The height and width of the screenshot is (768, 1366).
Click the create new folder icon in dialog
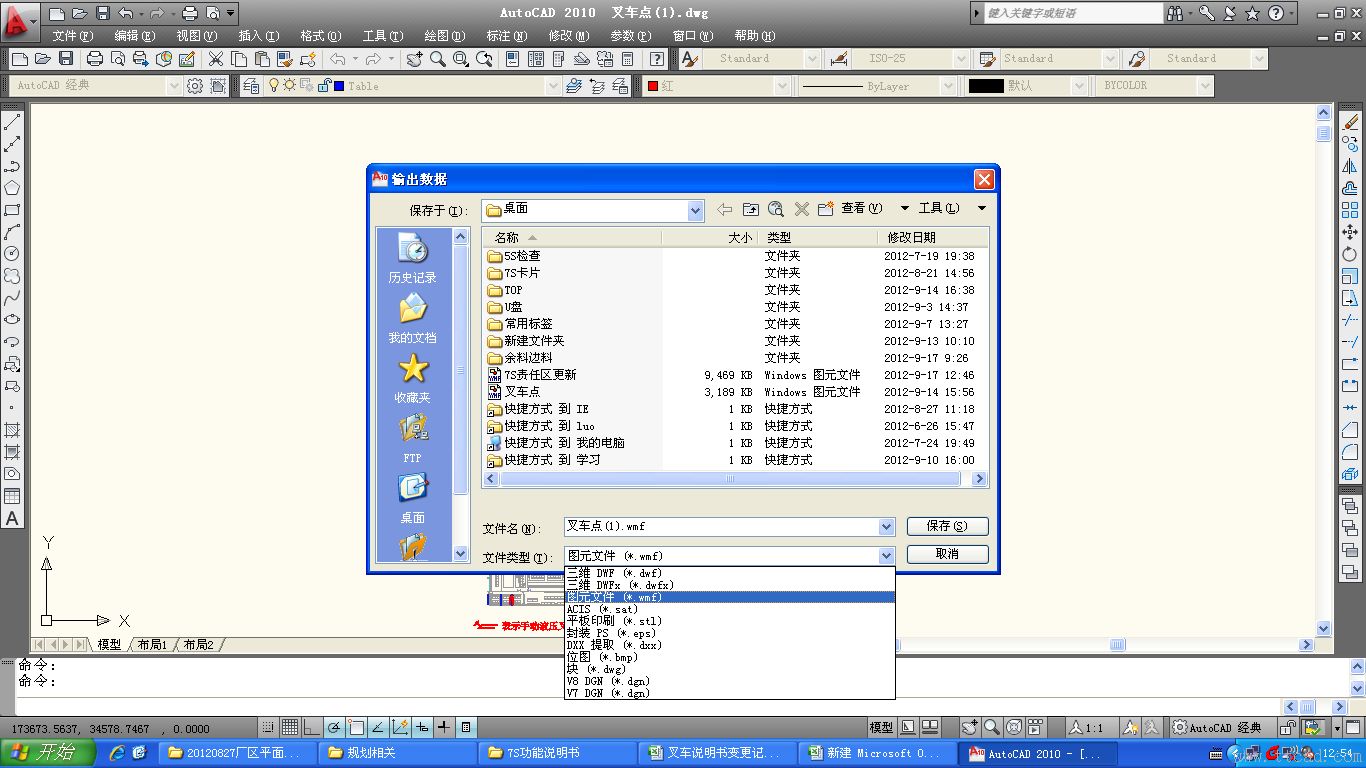[826, 209]
